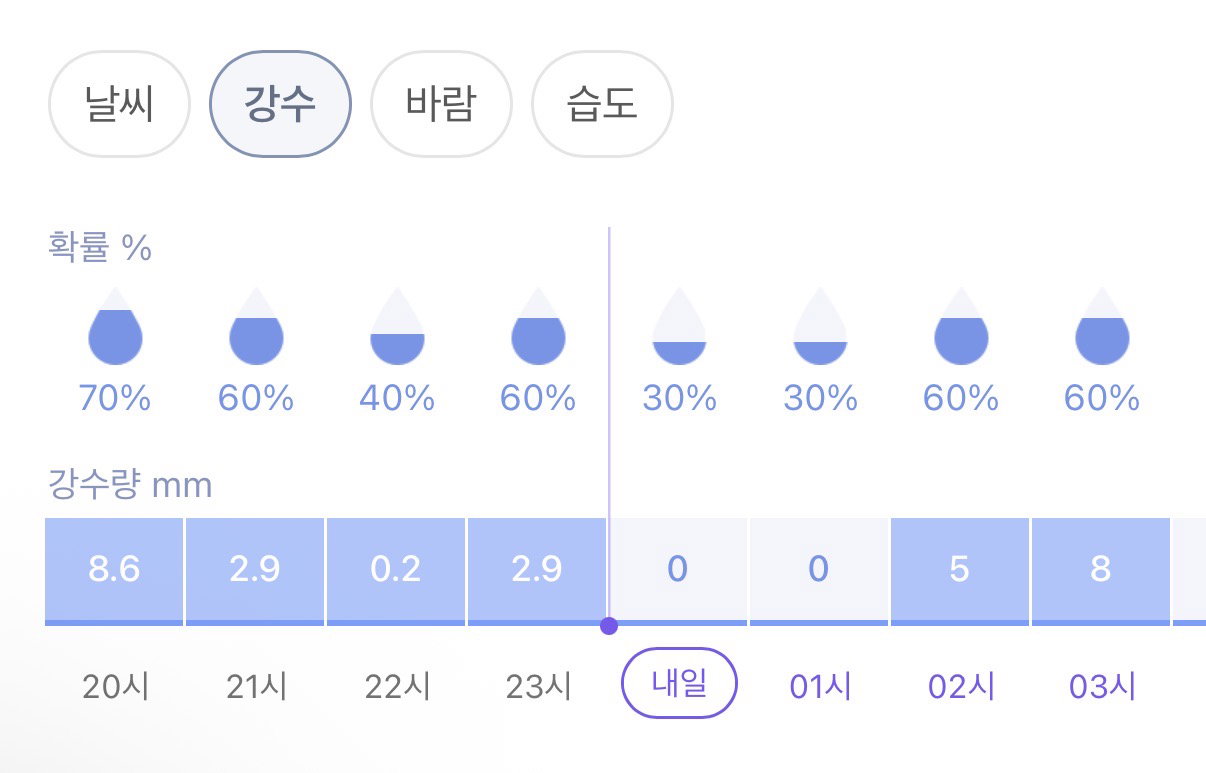This screenshot has width=1206, height=773.
Task: Tap the raindrop icon above 02시
Action: 961,326
